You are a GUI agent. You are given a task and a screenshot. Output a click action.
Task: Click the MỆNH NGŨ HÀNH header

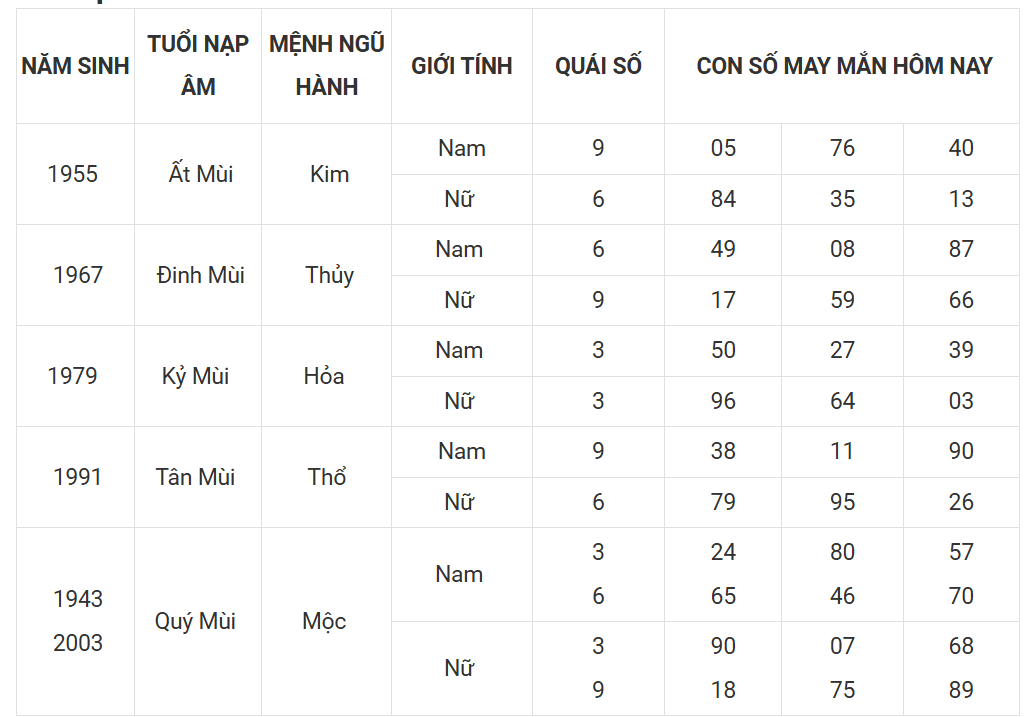point(327,66)
